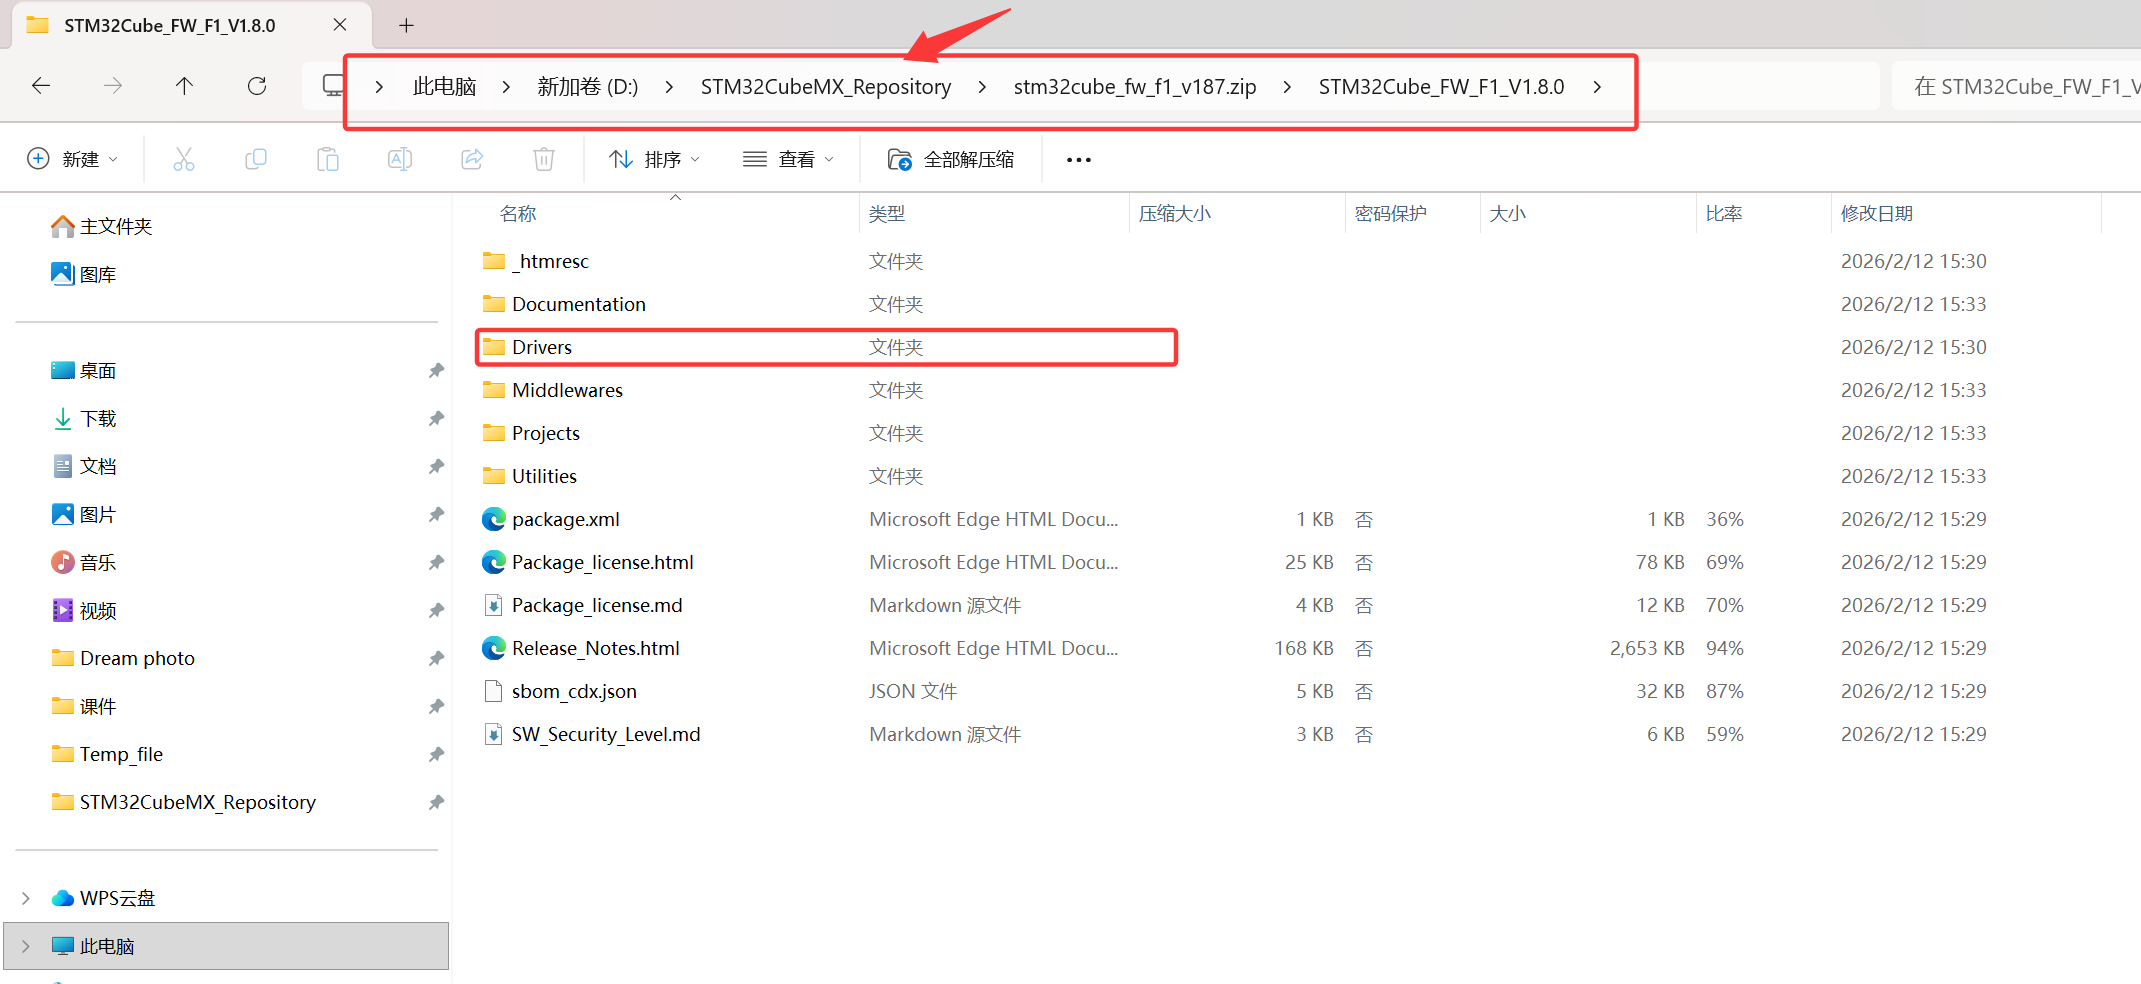Viewport: 2141px width, 984px height.
Task: Expand chevron after STM32Cube_FW_F1_V1.8.0 in address bar
Action: point(1598,87)
